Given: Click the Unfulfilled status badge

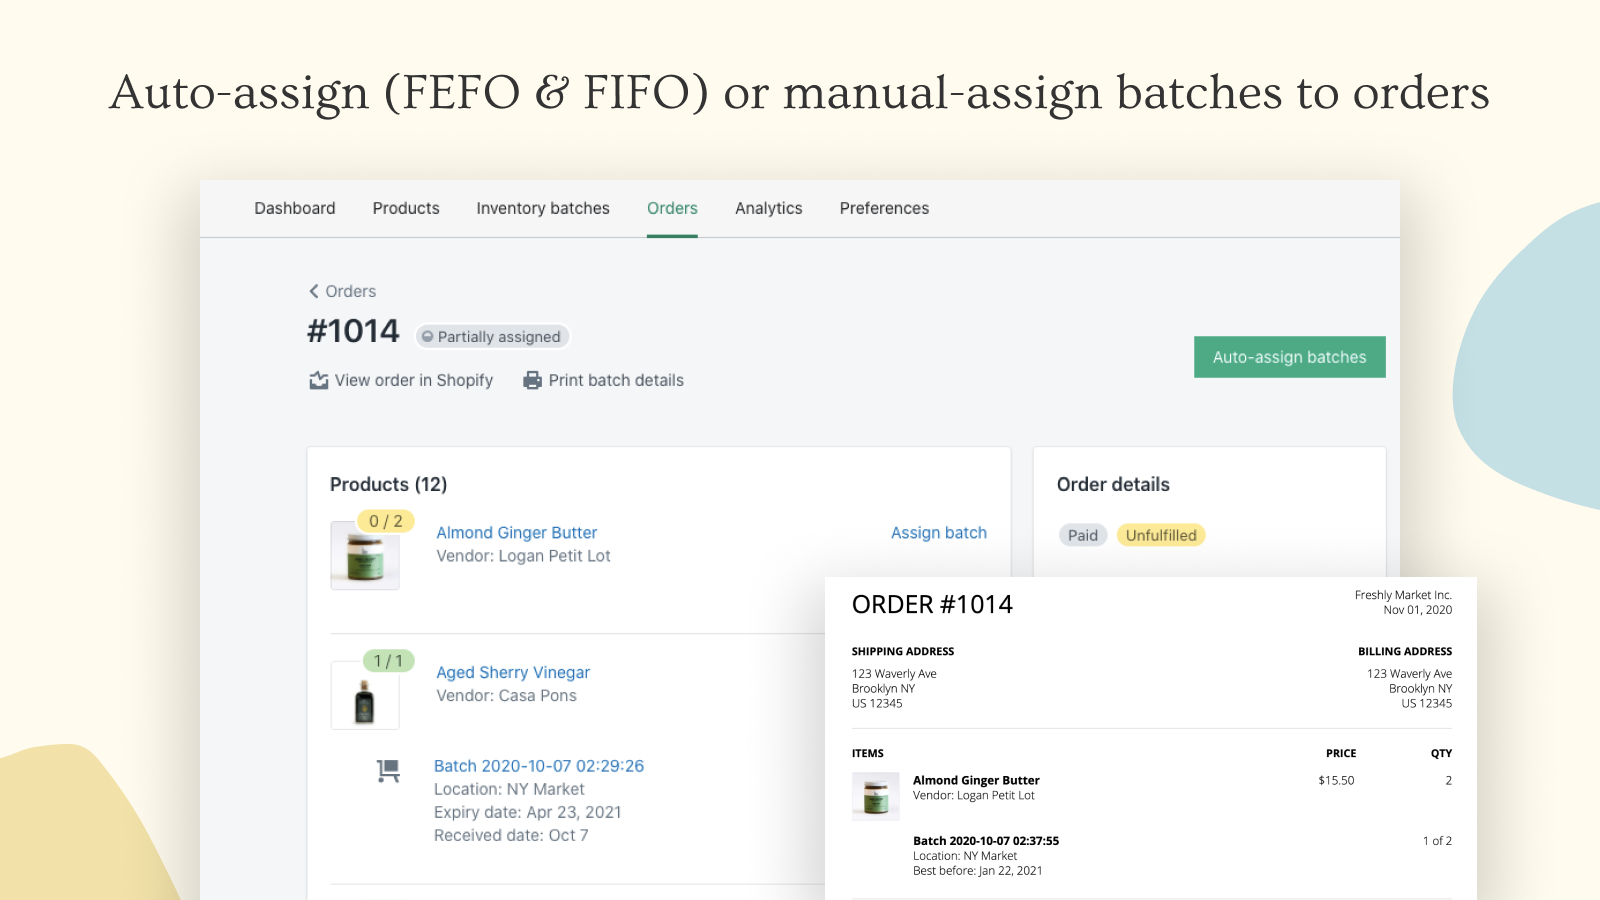Looking at the screenshot, I should 1161,535.
